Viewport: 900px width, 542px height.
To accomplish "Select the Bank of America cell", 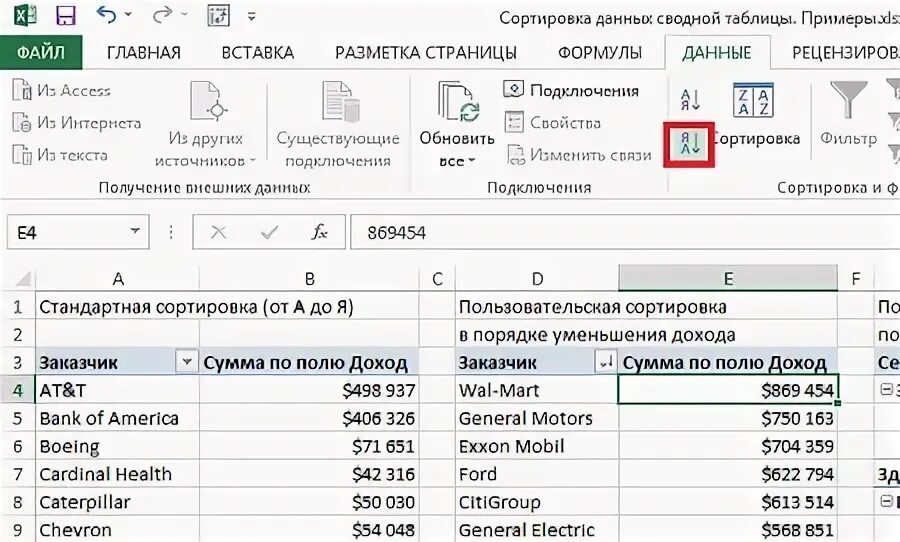I will coord(118,418).
